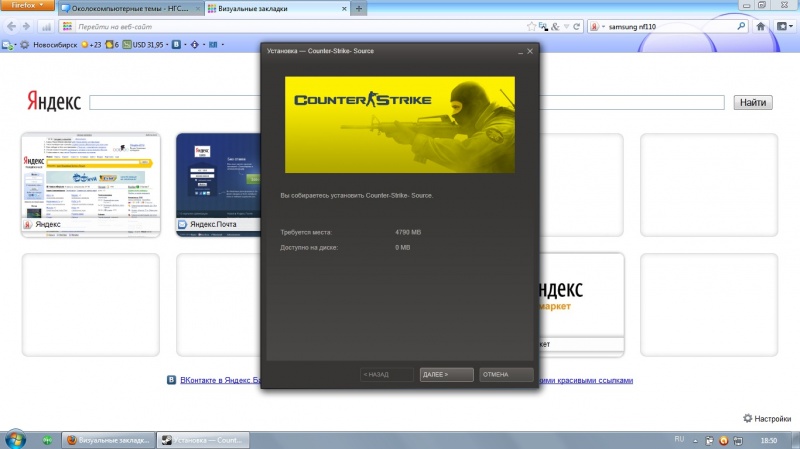This screenshot has width=800, height=449.
Task: Open the Firefox menu button
Action: tap(25, 6)
